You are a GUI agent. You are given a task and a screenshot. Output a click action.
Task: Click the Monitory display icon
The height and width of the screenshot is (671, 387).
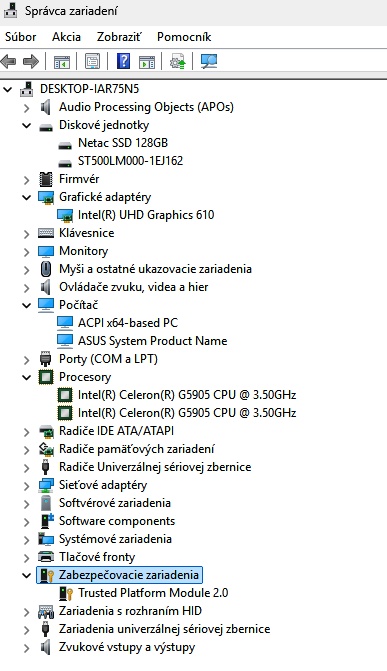(46, 251)
